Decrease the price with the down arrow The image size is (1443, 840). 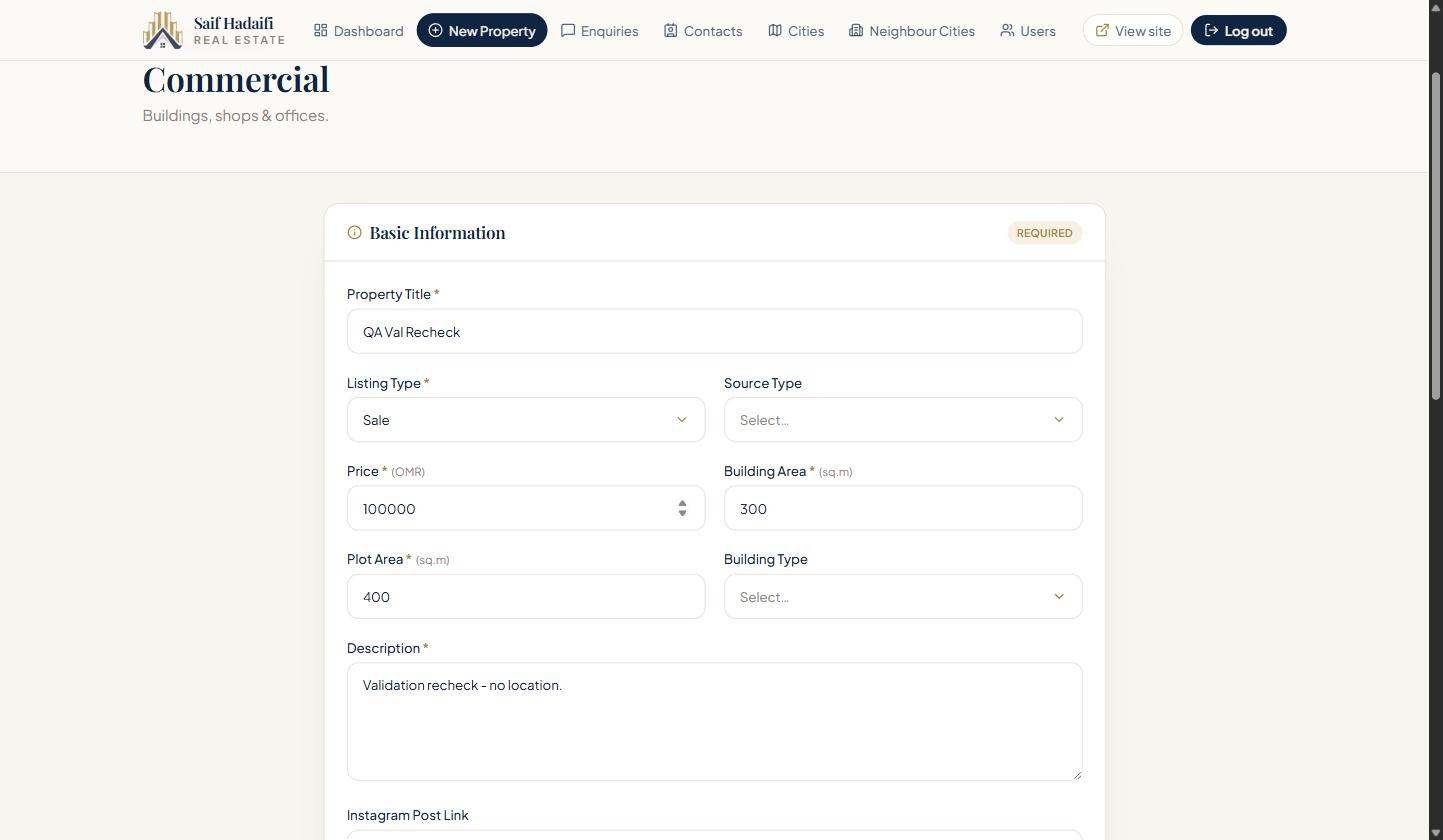tap(682, 513)
